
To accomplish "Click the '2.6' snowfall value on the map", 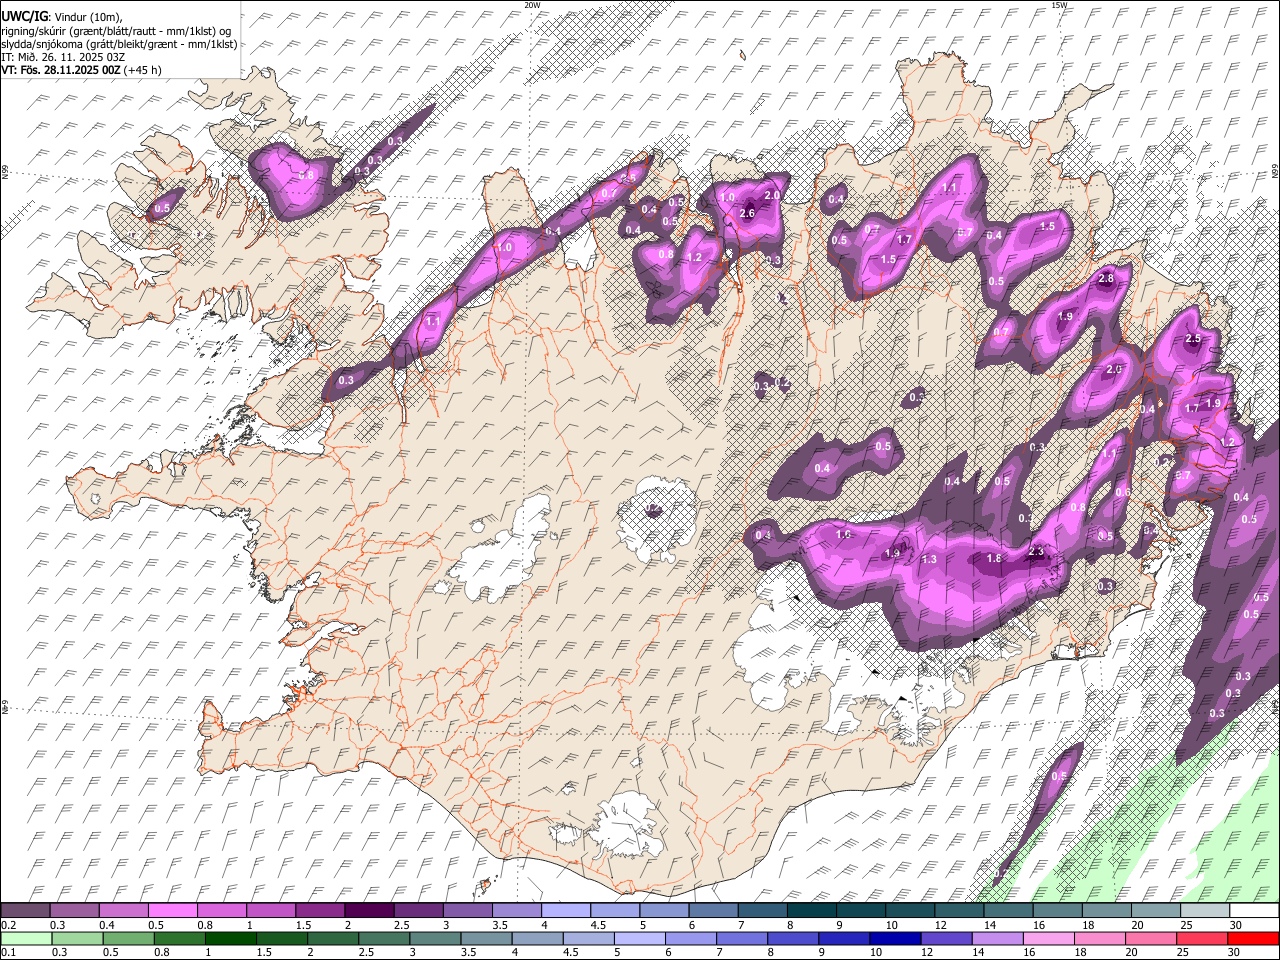I will coord(747,213).
